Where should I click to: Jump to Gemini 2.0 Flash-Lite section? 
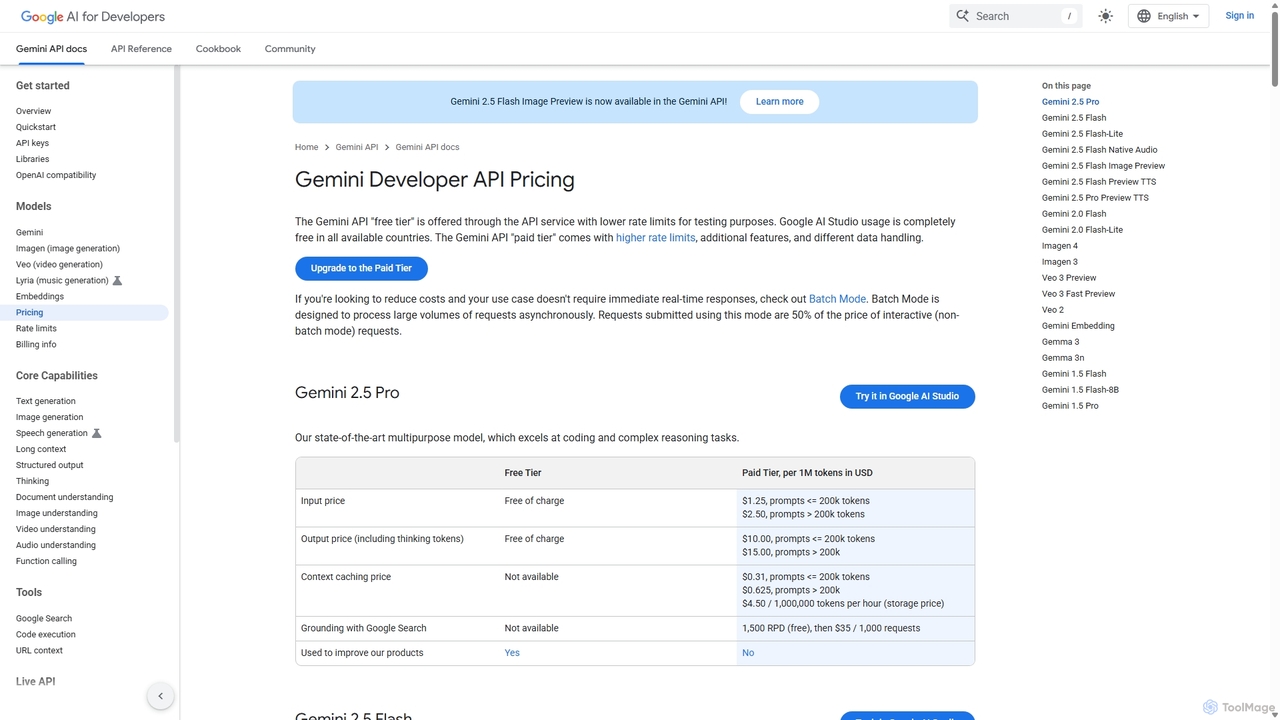[1082, 230]
